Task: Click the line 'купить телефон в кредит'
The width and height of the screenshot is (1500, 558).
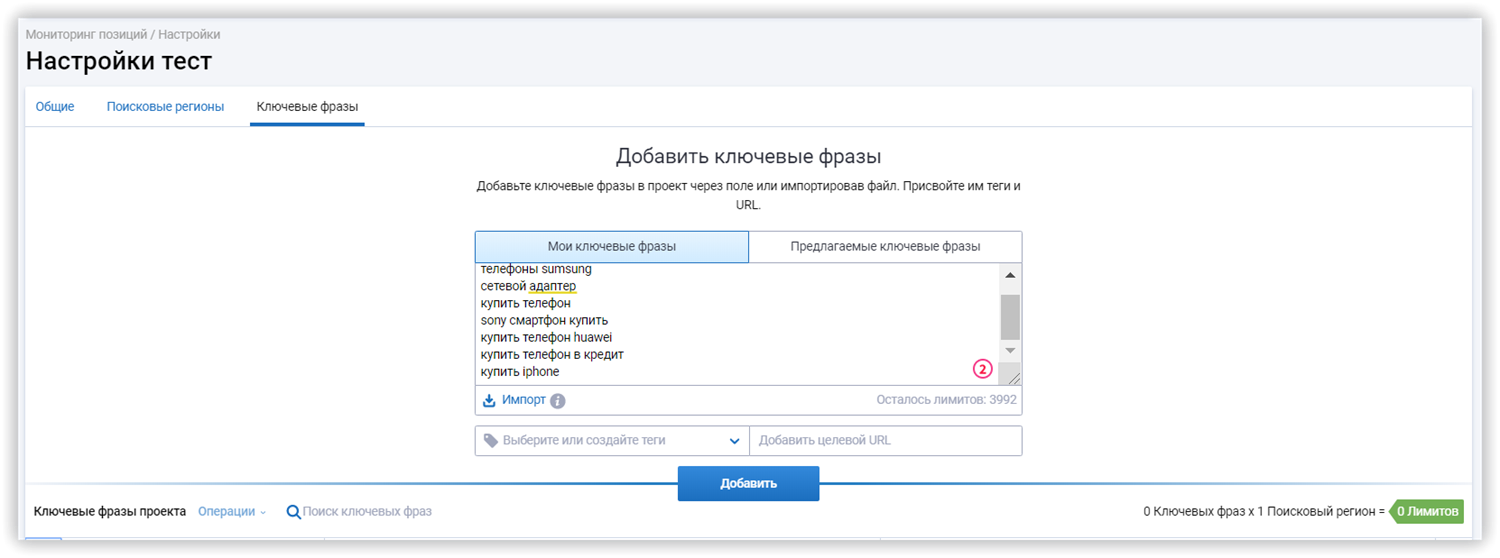Action: coord(552,354)
